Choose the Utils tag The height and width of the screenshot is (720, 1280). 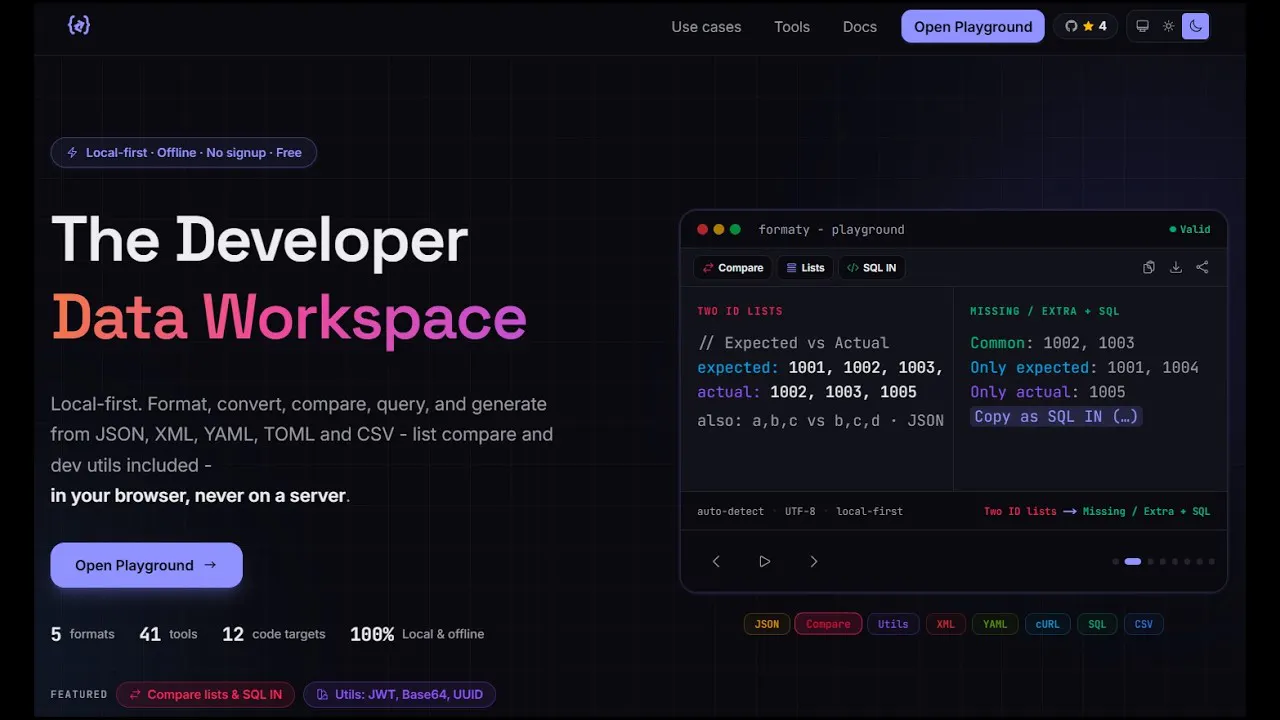coord(893,624)
